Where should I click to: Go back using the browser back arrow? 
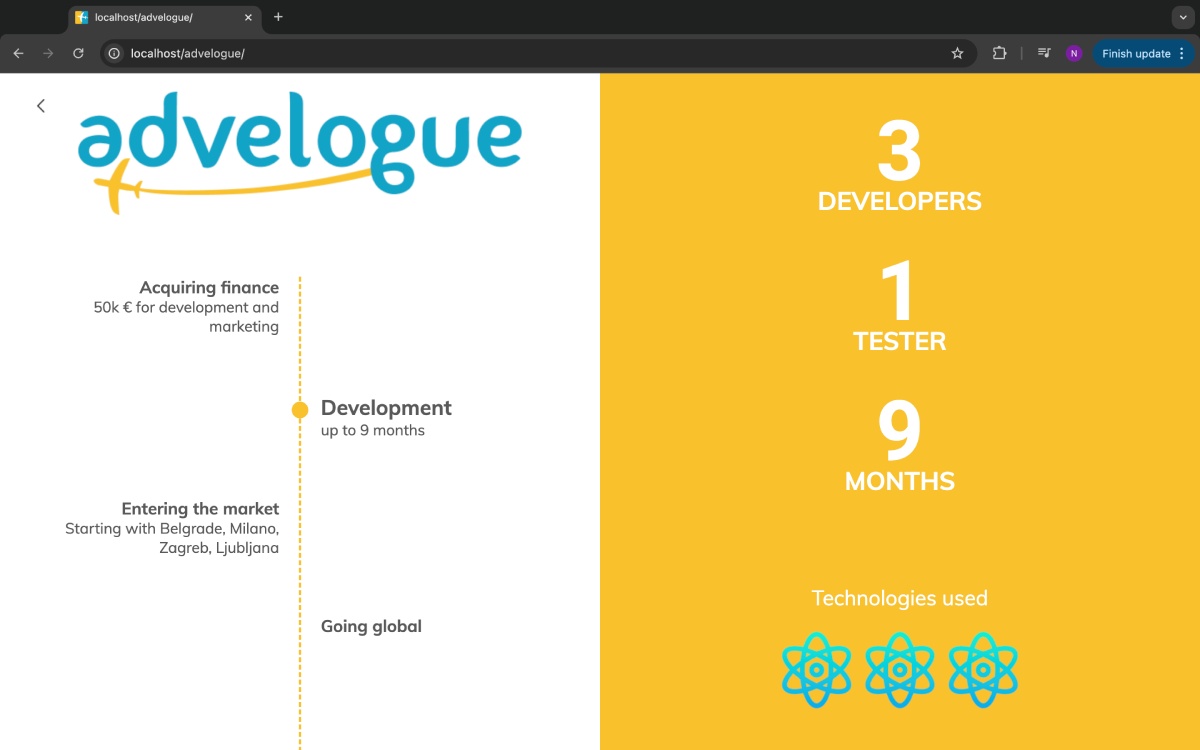click(18, 53)
